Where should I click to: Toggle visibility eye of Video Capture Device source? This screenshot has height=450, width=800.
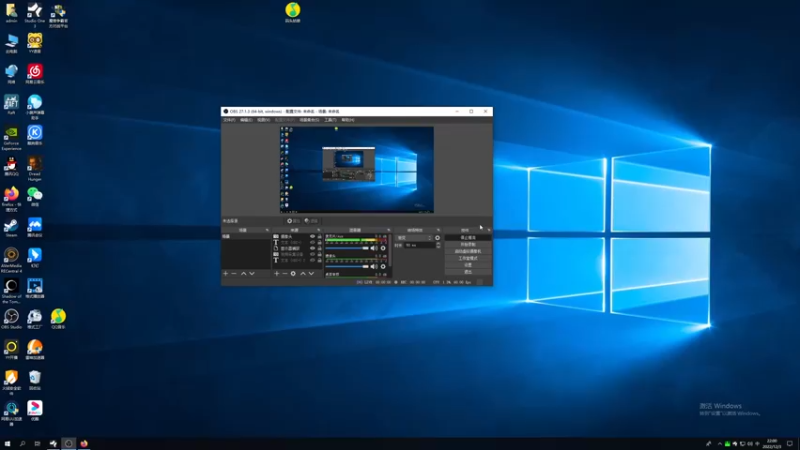pos(313,254)
